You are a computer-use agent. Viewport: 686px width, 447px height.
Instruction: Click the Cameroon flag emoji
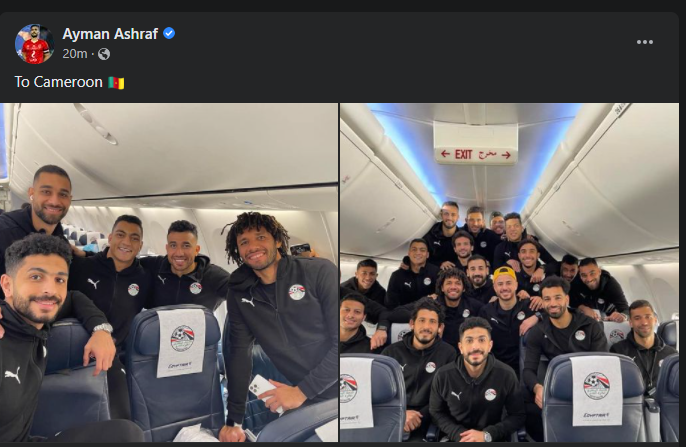(116, 82)
